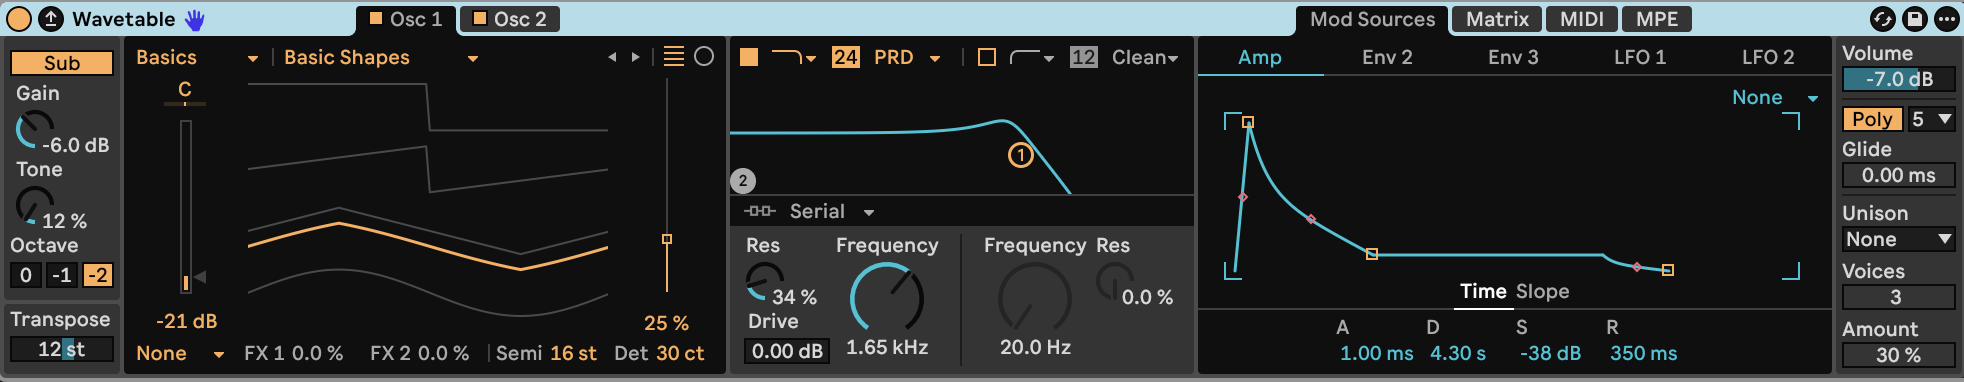The width and height of the screenshot is (1964, 382).
Task: Toggle Filter 1 on/off square
Action: pos(749,57)
